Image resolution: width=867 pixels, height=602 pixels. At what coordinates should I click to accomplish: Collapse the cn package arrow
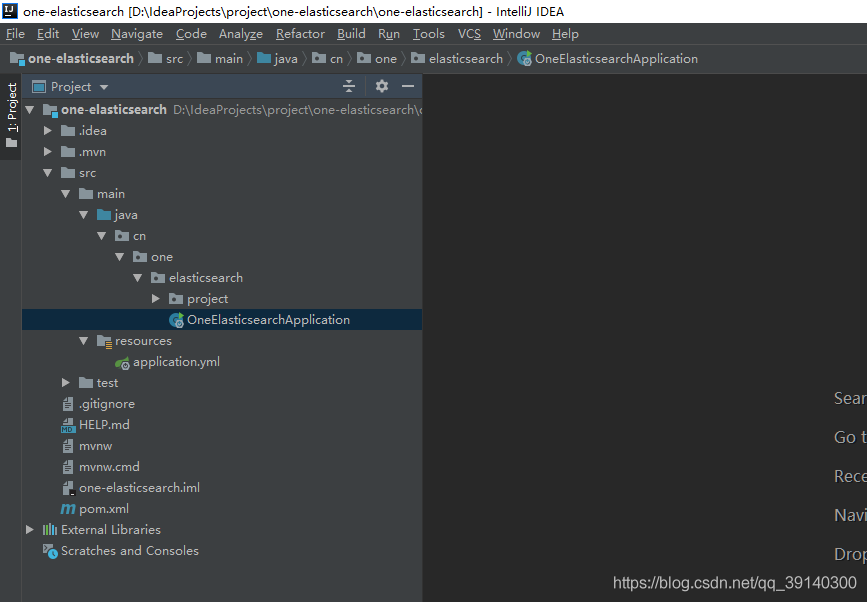(102, 236)
